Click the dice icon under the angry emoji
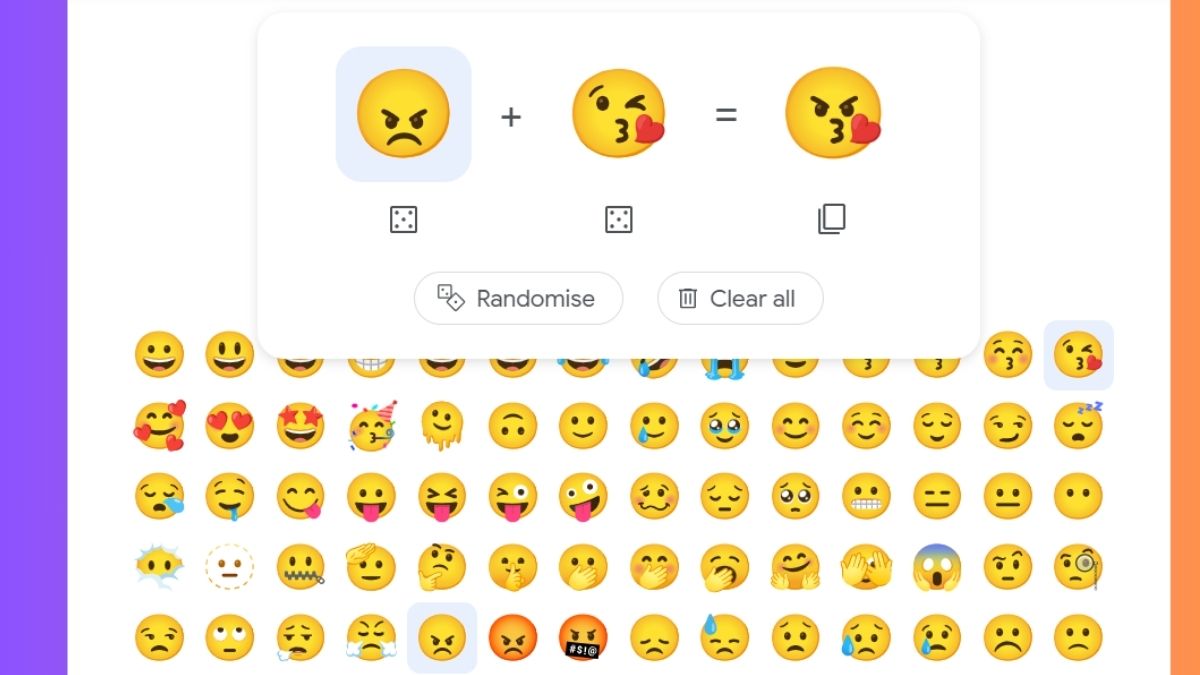Image resolution: width=1200 pixels, height=675 pixels. pyautogui.click(x=403, y=220)
